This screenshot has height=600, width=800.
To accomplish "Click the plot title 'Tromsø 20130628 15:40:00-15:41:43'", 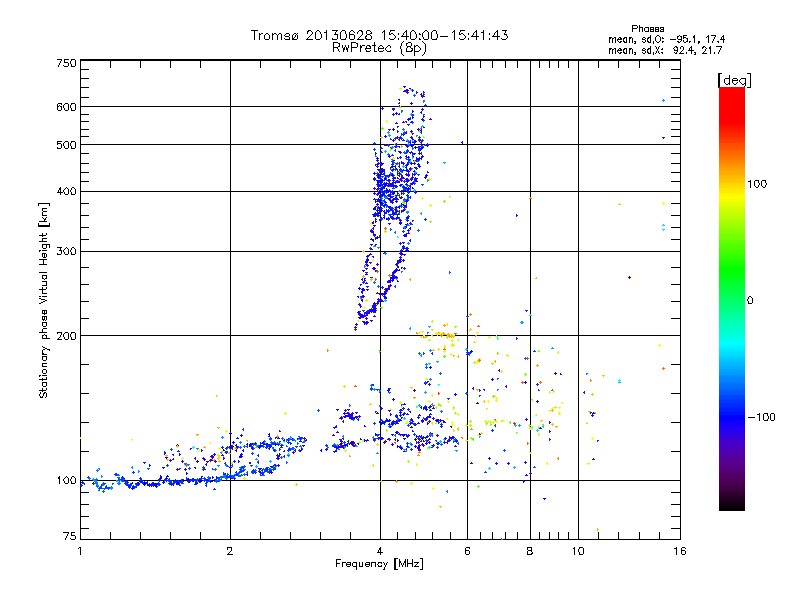I will [x=379, y=35].
